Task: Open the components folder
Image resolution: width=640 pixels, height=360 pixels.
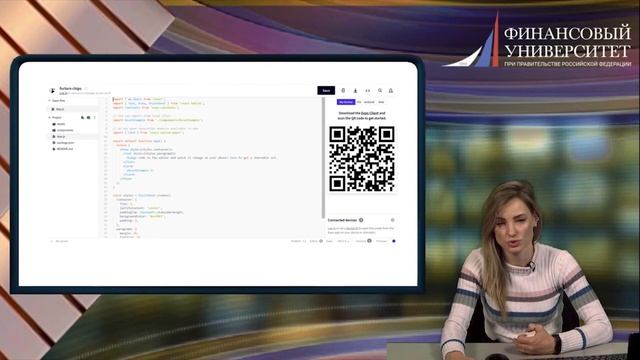Action: (63, 130)
